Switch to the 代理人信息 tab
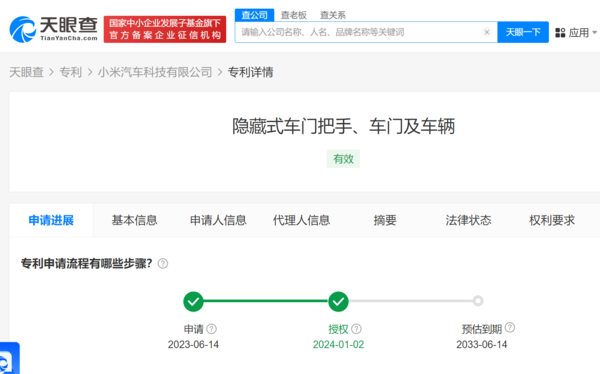 302,220
